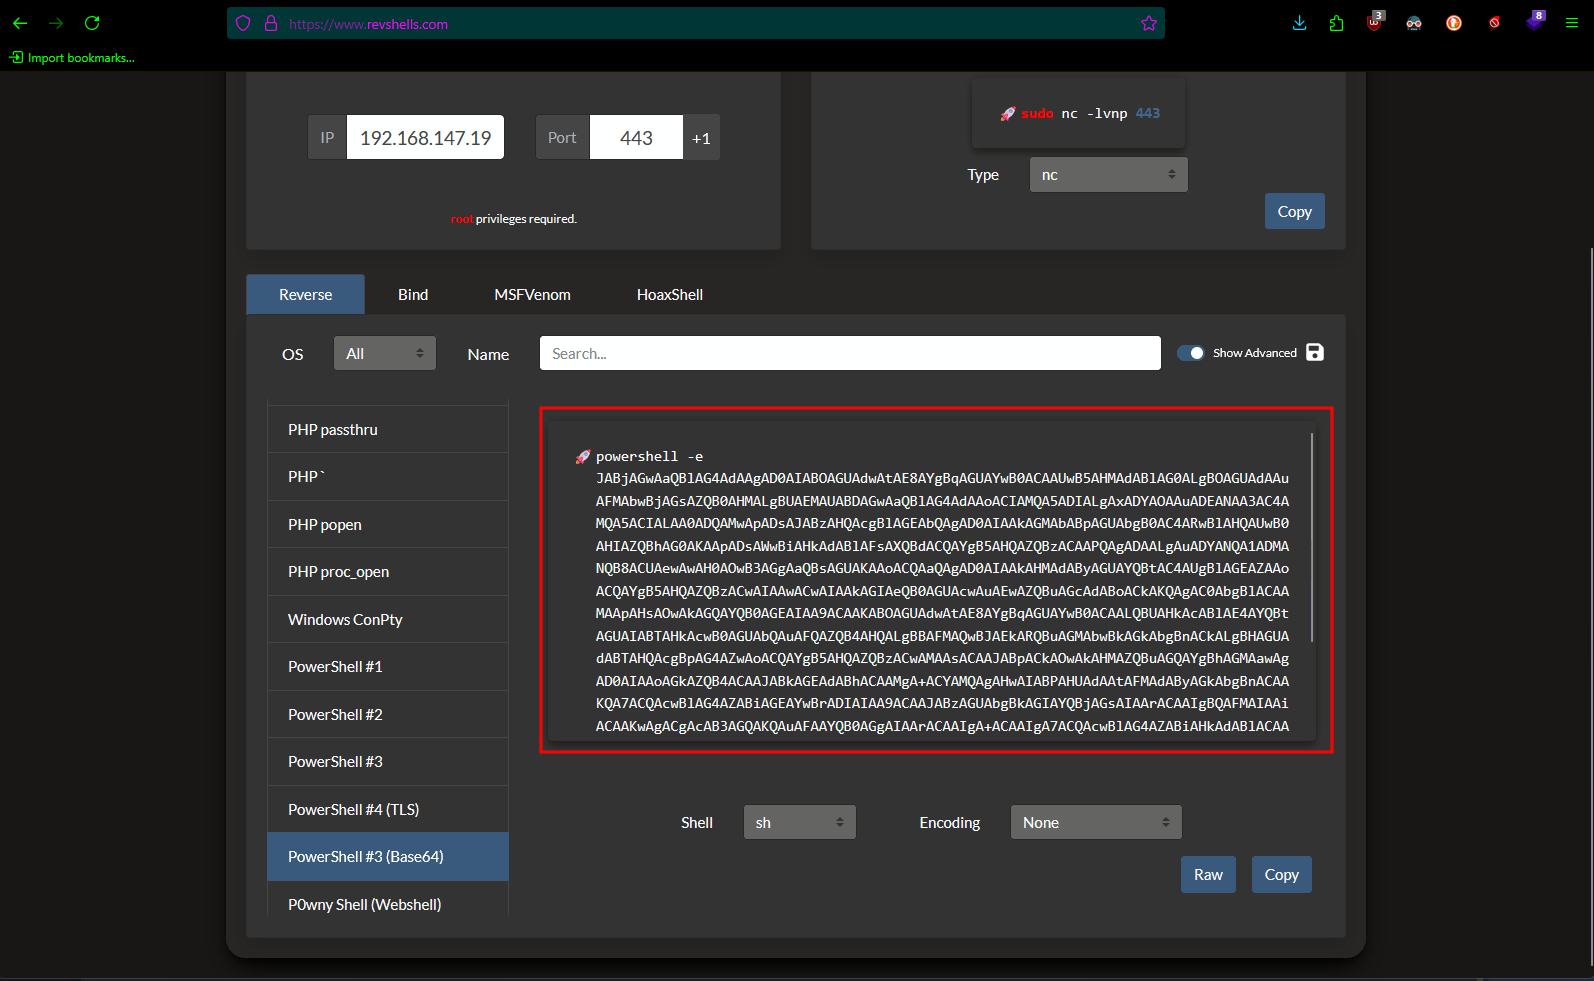Click the save floppy disk icon
This screenshot has width=1594, height=981.
pos(1315,352)
